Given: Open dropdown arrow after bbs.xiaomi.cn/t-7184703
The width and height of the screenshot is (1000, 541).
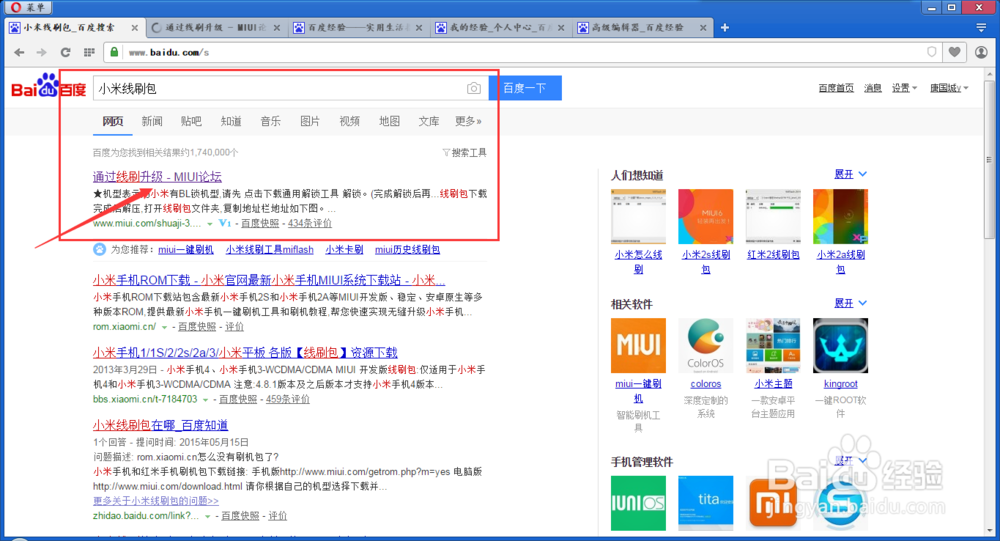Looking at the screenshot, I should [205, 400].
